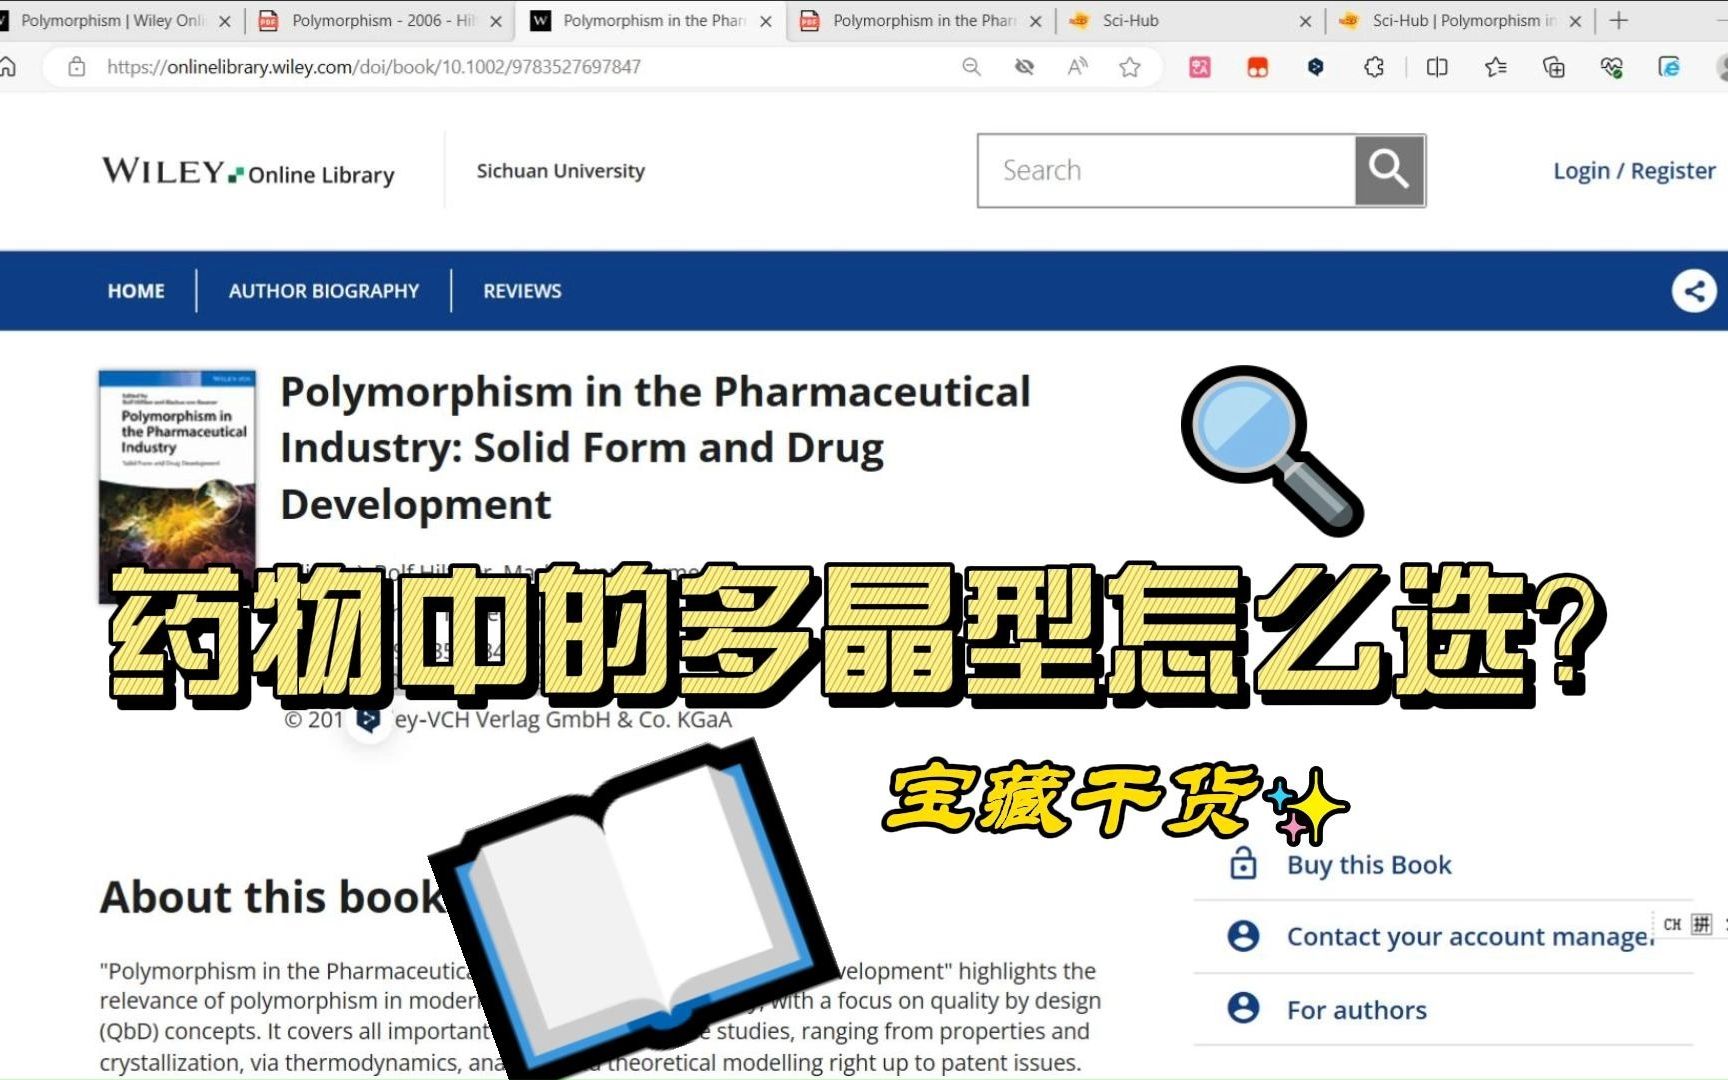Click the 'About this book' heading
1728x1080 pixels.
(x=272, y=897)
